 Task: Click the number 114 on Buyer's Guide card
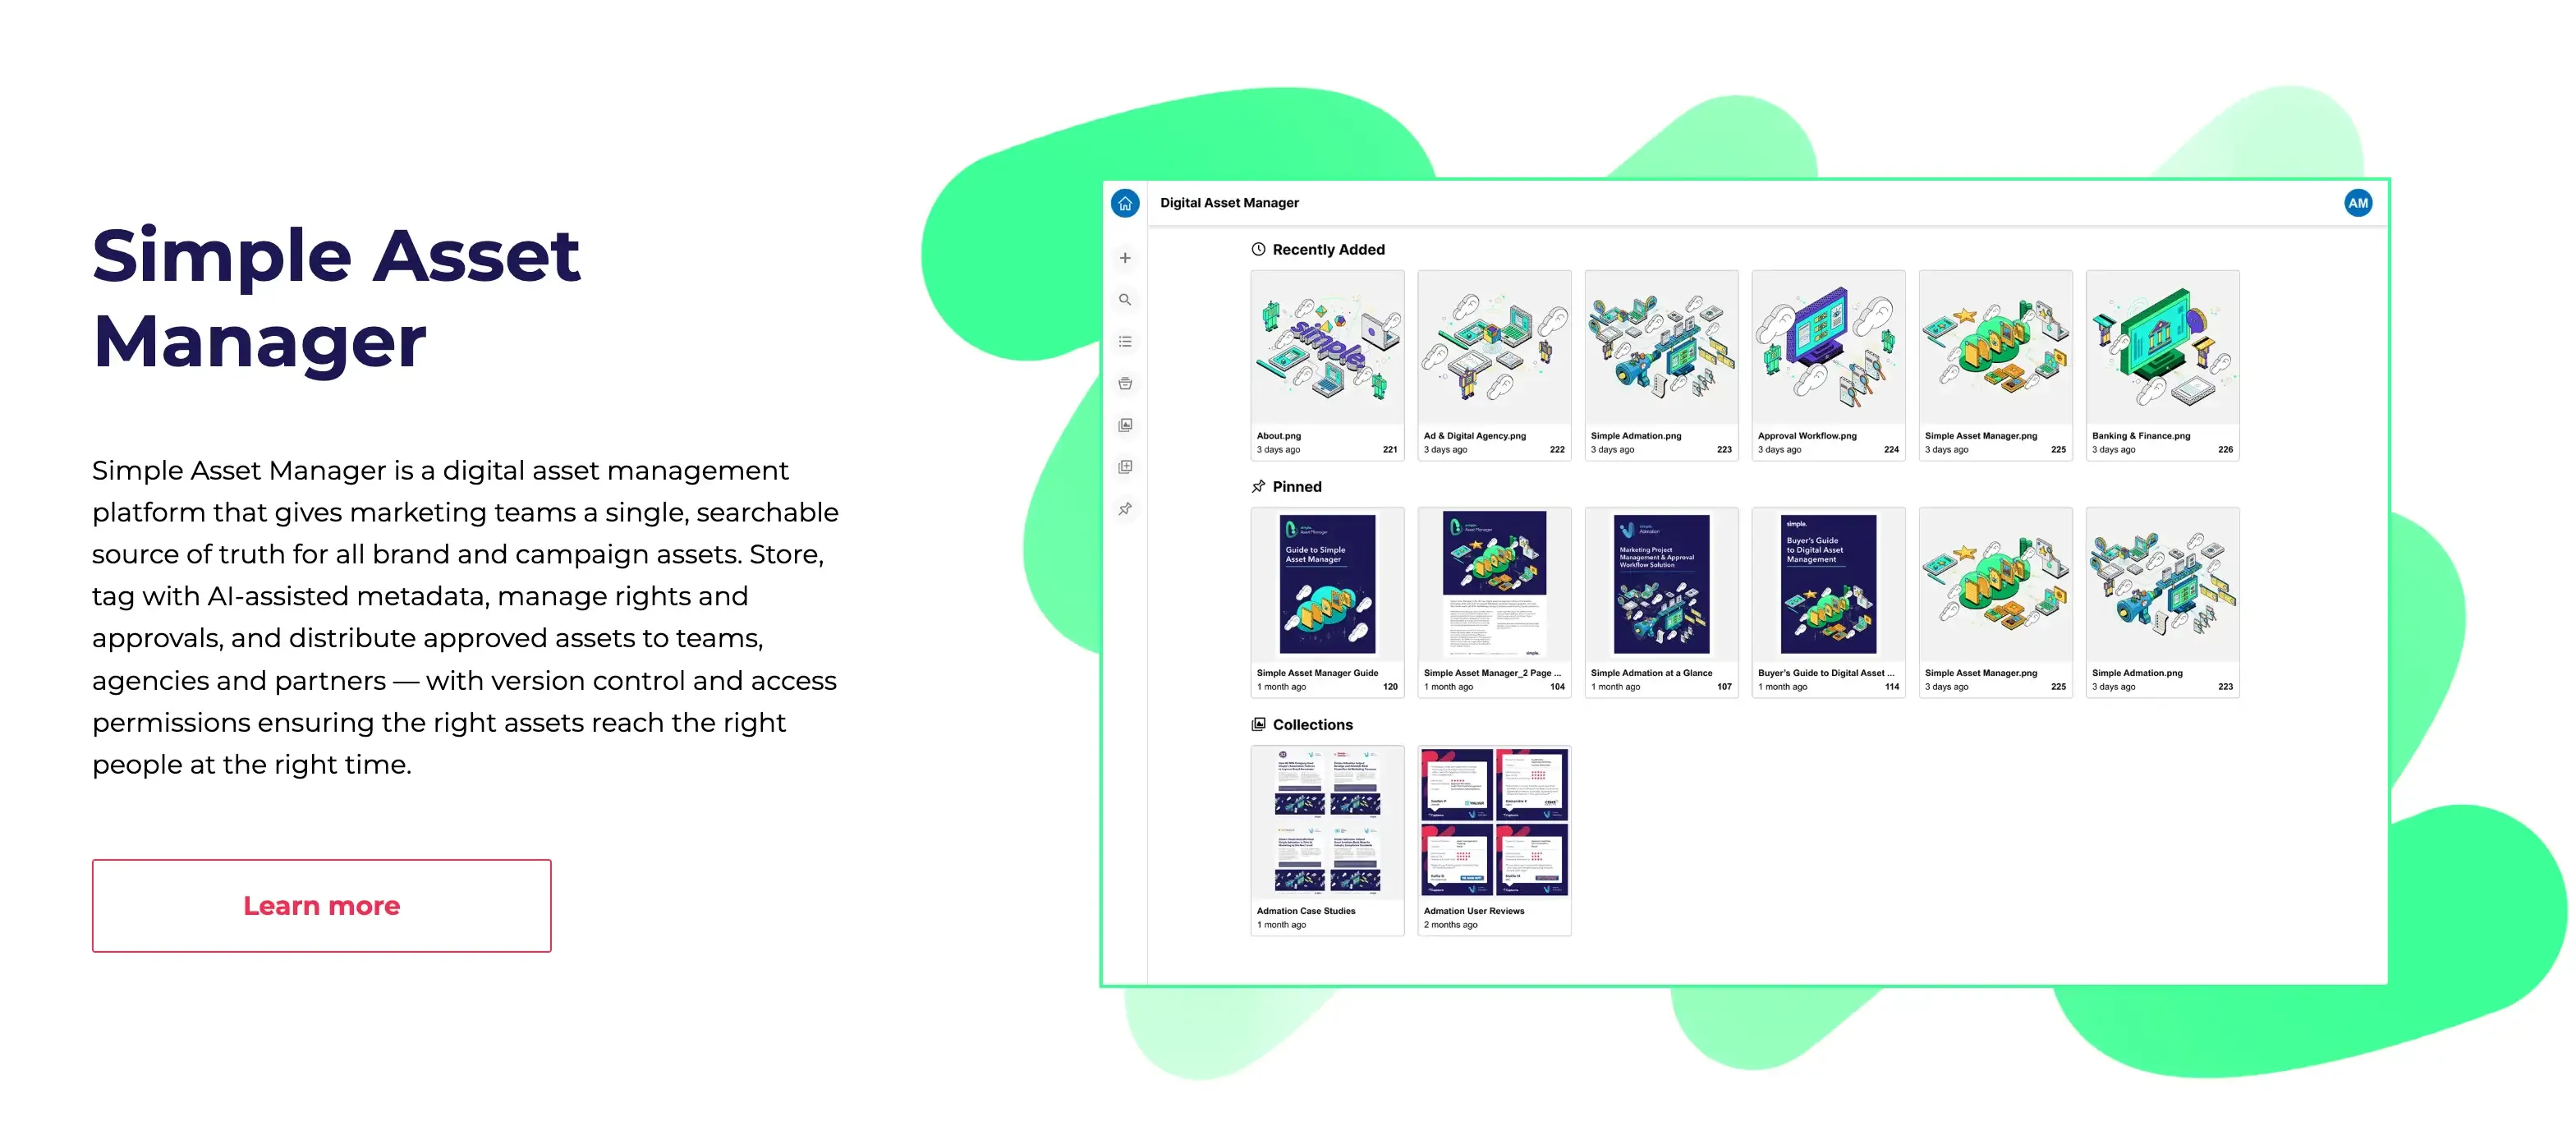(1890, 687)
